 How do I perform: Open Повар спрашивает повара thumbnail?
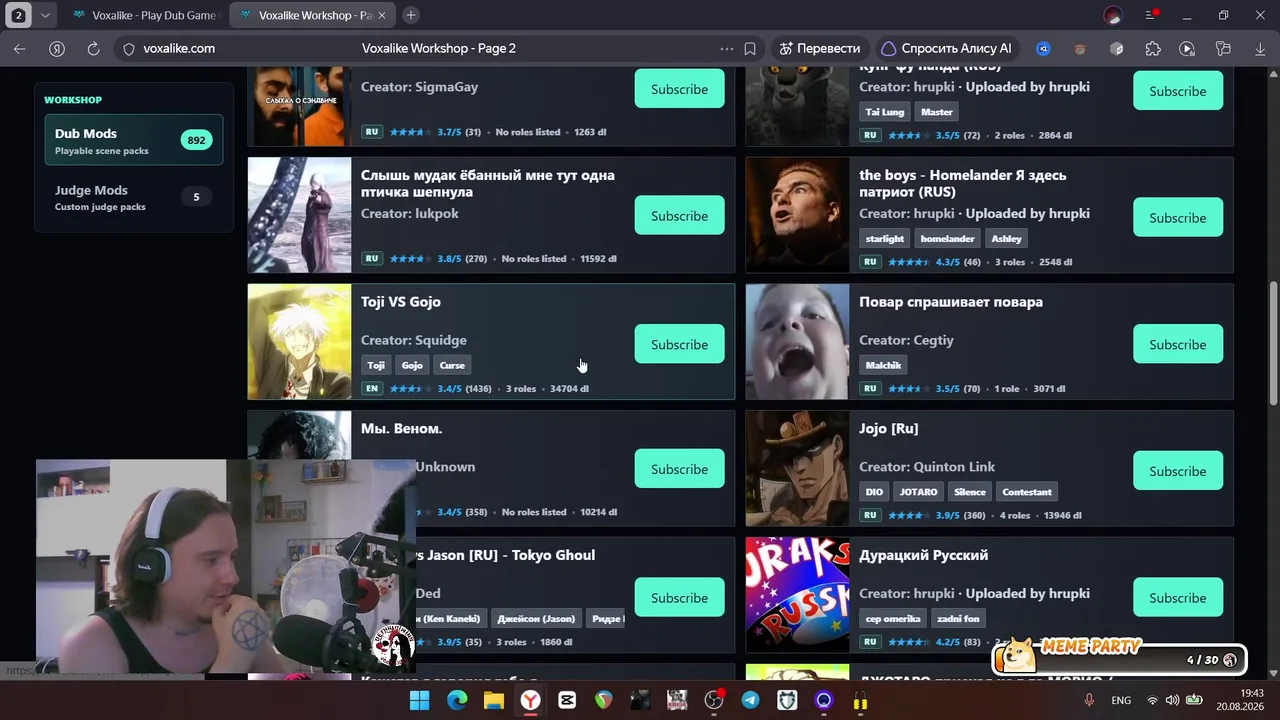click(x=797, y=342)
